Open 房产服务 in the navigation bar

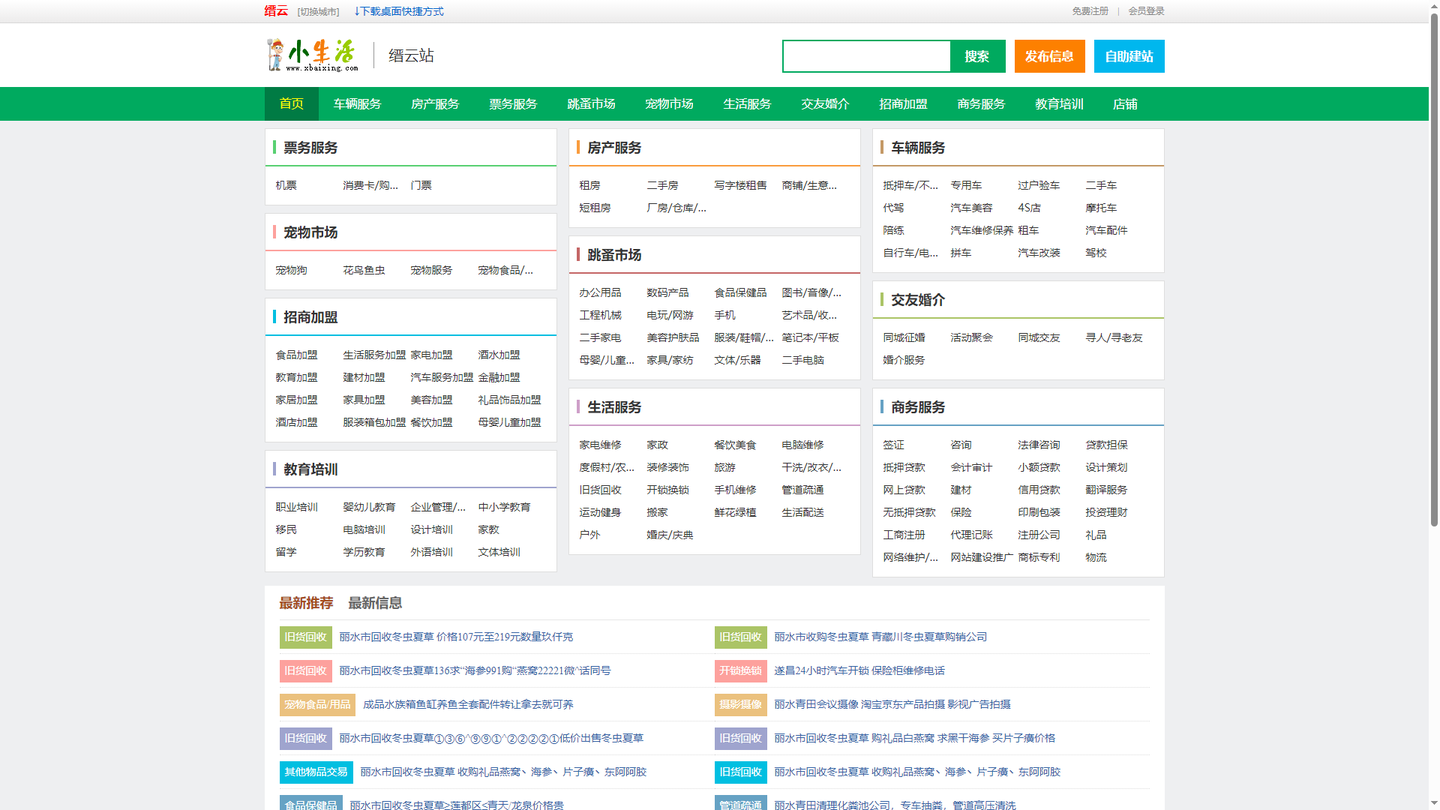tap(435, 104)
